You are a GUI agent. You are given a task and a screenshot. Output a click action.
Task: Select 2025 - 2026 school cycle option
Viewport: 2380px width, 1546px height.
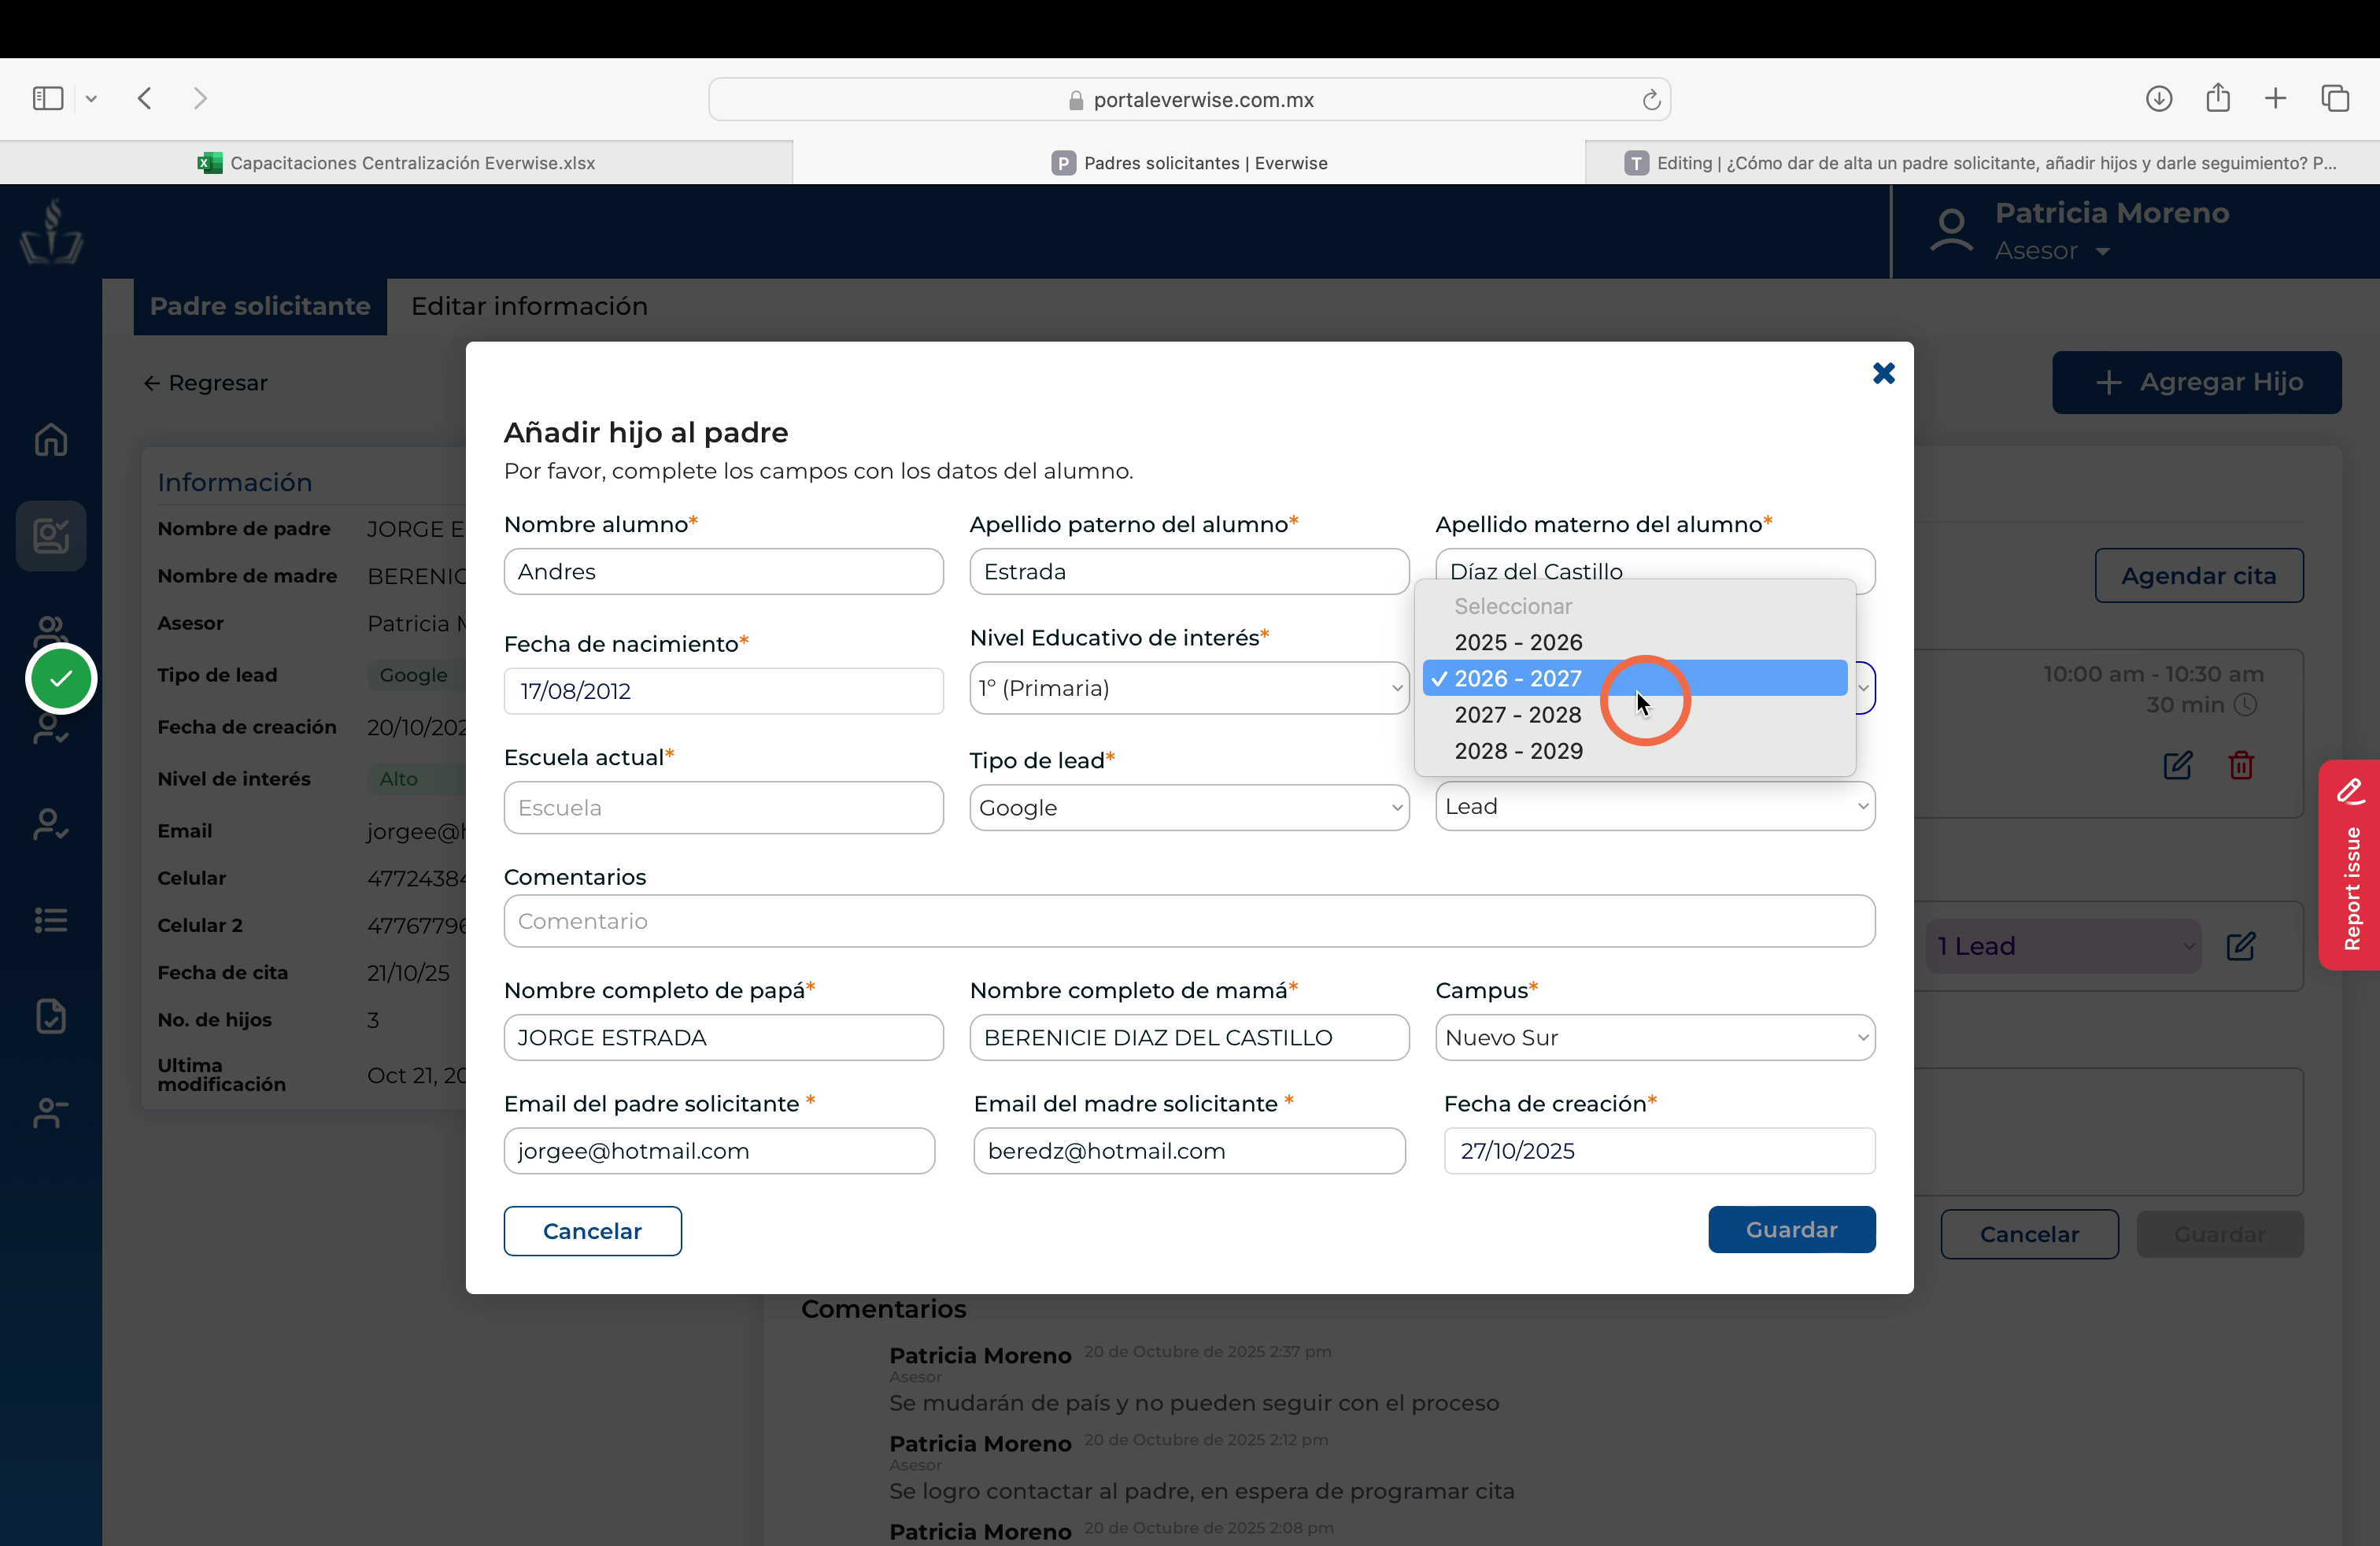point(1634,642)
